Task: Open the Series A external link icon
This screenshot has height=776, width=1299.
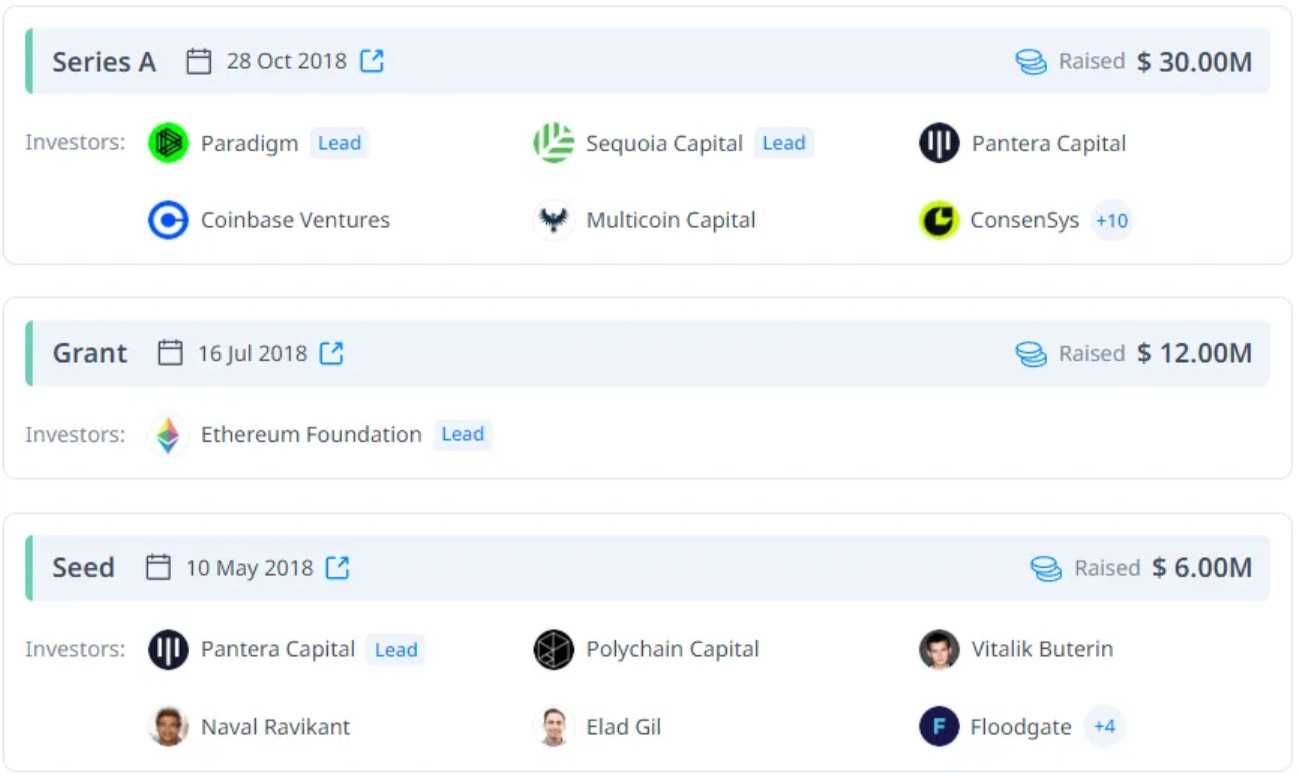Action: (372, 61)
